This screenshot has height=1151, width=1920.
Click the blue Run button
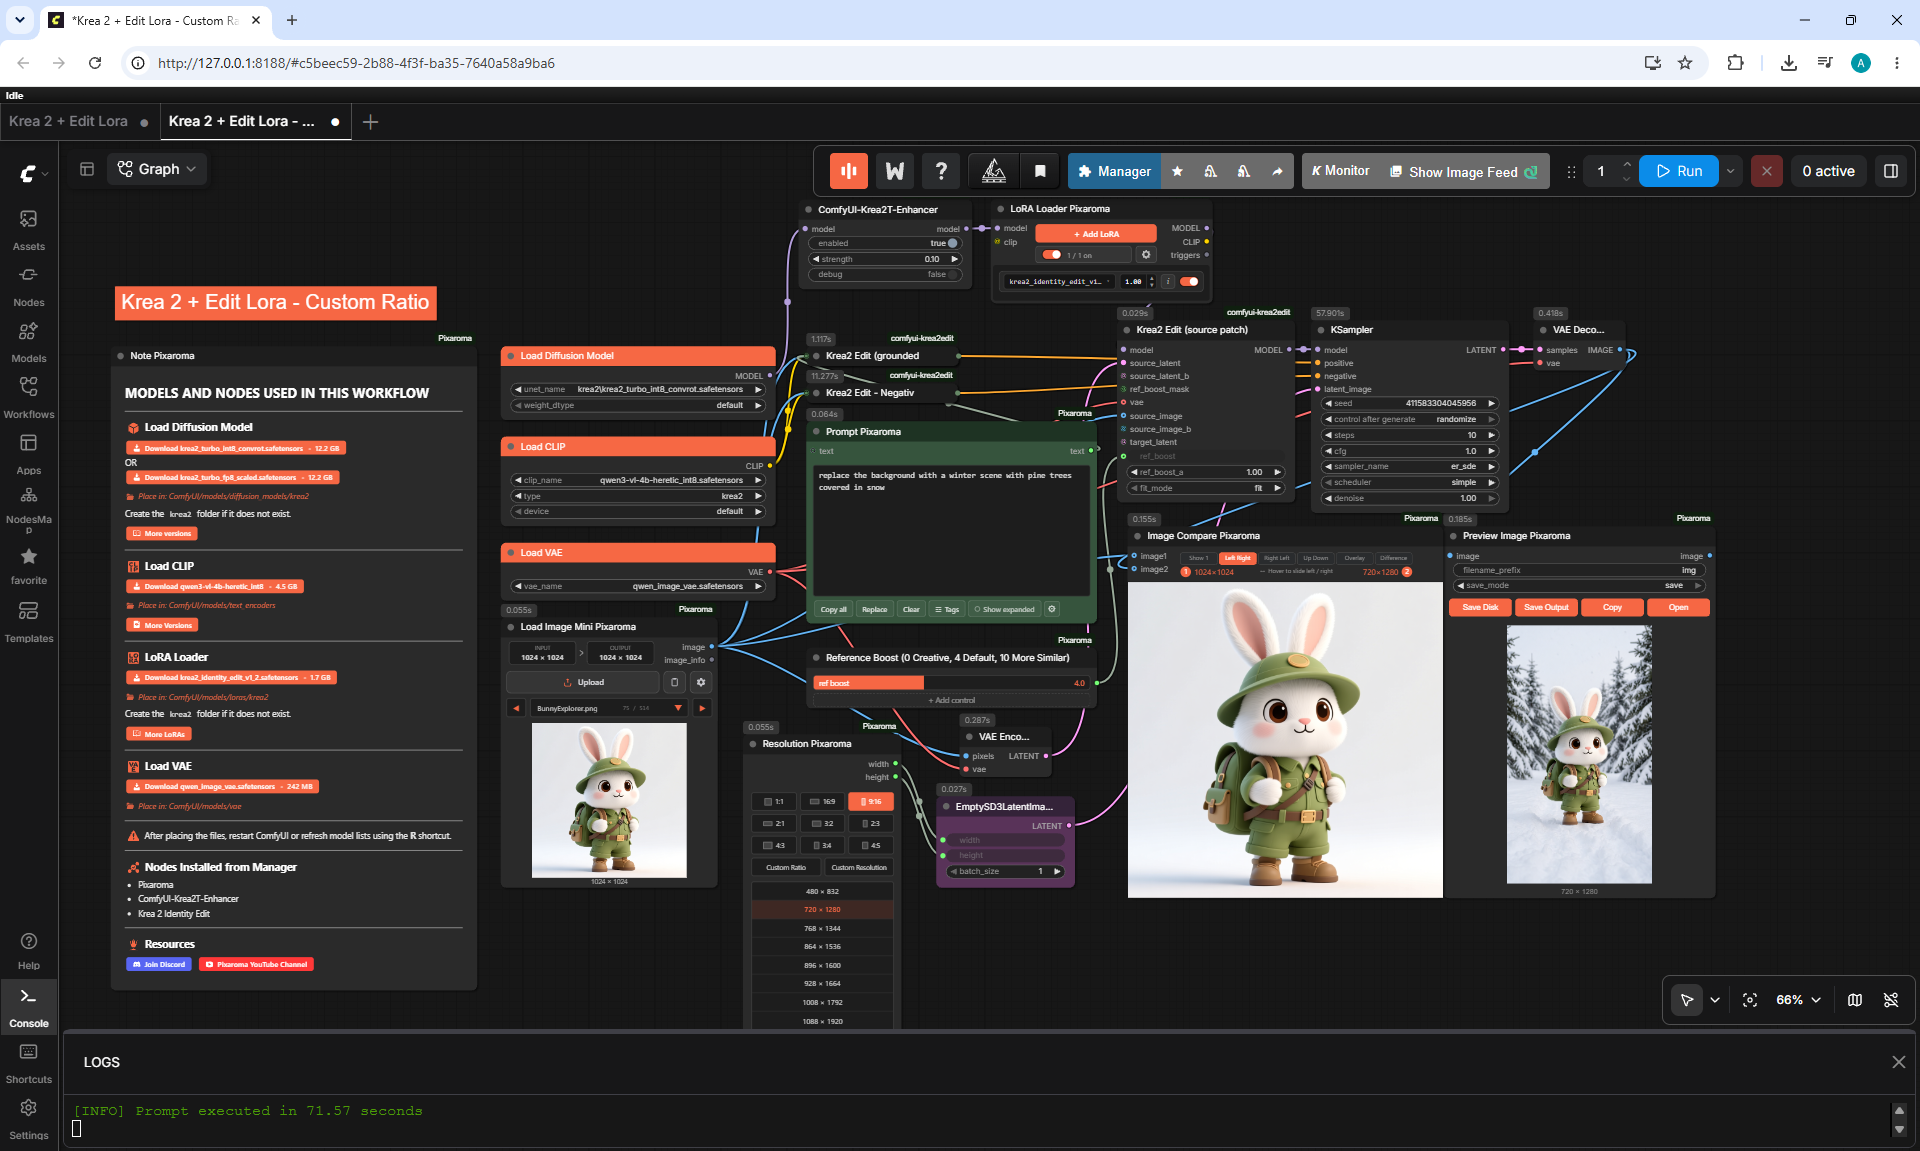pyautogui.click(x=1679, y=171)
